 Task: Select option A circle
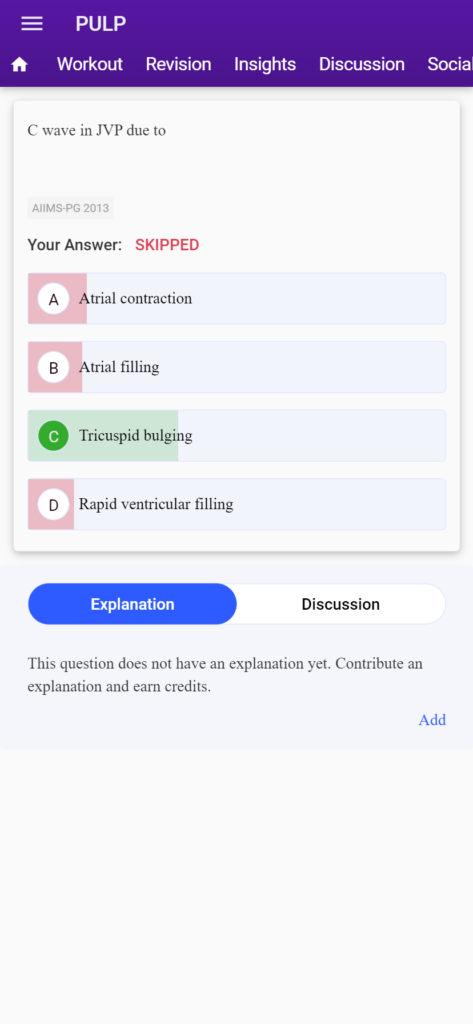(54, 299)
